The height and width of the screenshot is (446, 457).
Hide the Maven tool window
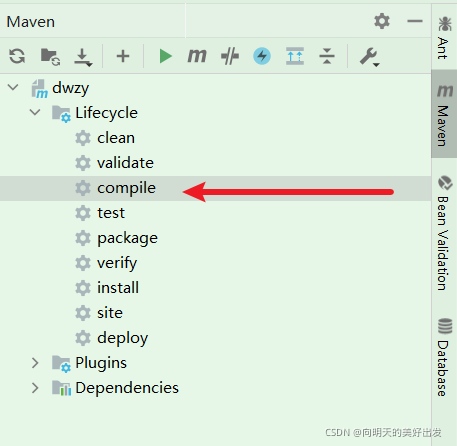[x=415, y=21]
